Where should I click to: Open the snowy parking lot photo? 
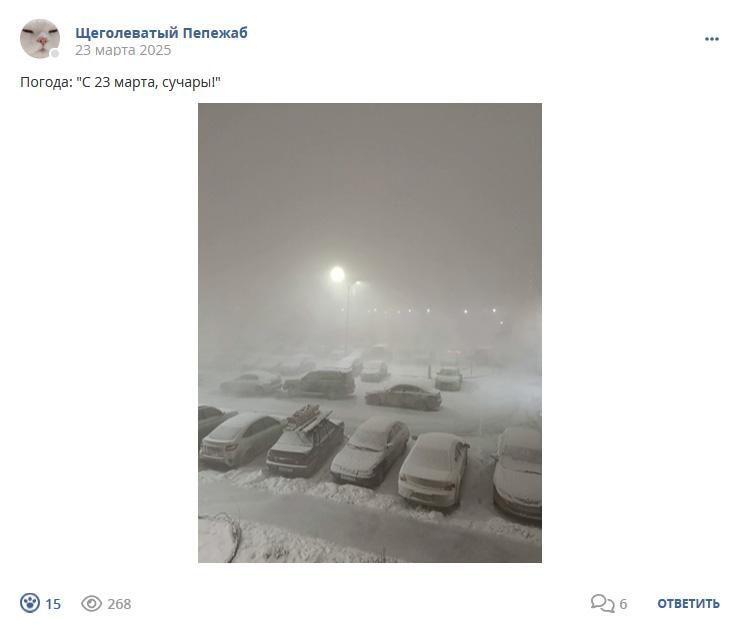pyautogui.click(x=370, y=333)
